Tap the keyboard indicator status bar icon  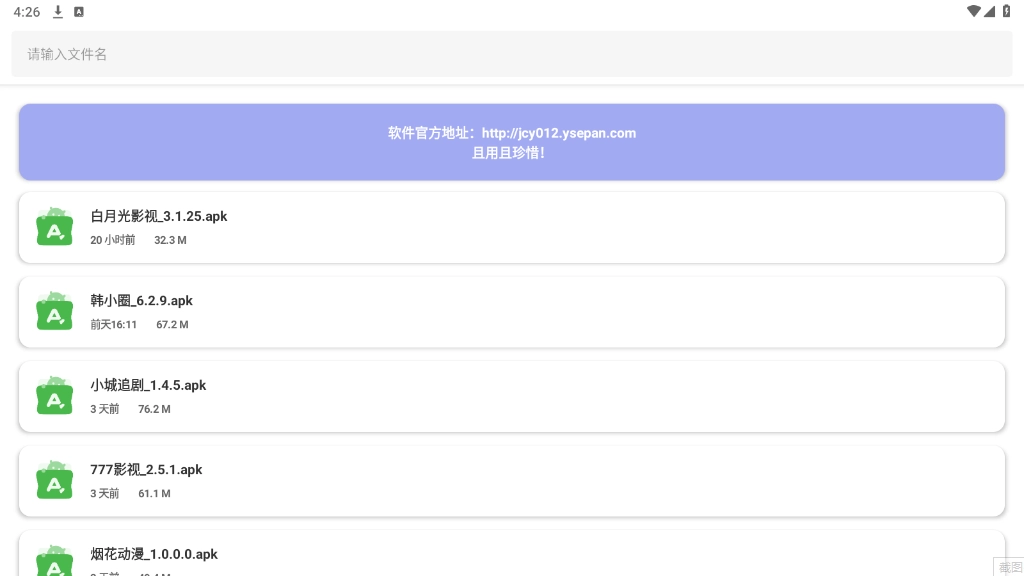tap(79, 12)
